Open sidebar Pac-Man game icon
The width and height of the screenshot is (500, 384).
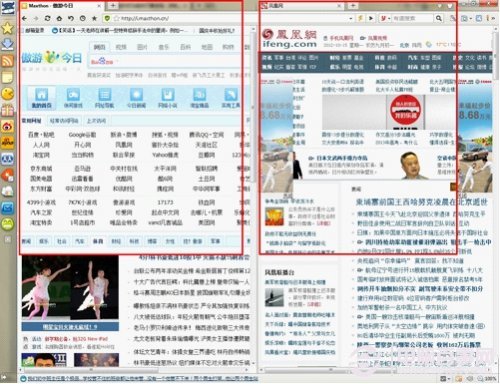pos(8,94)
